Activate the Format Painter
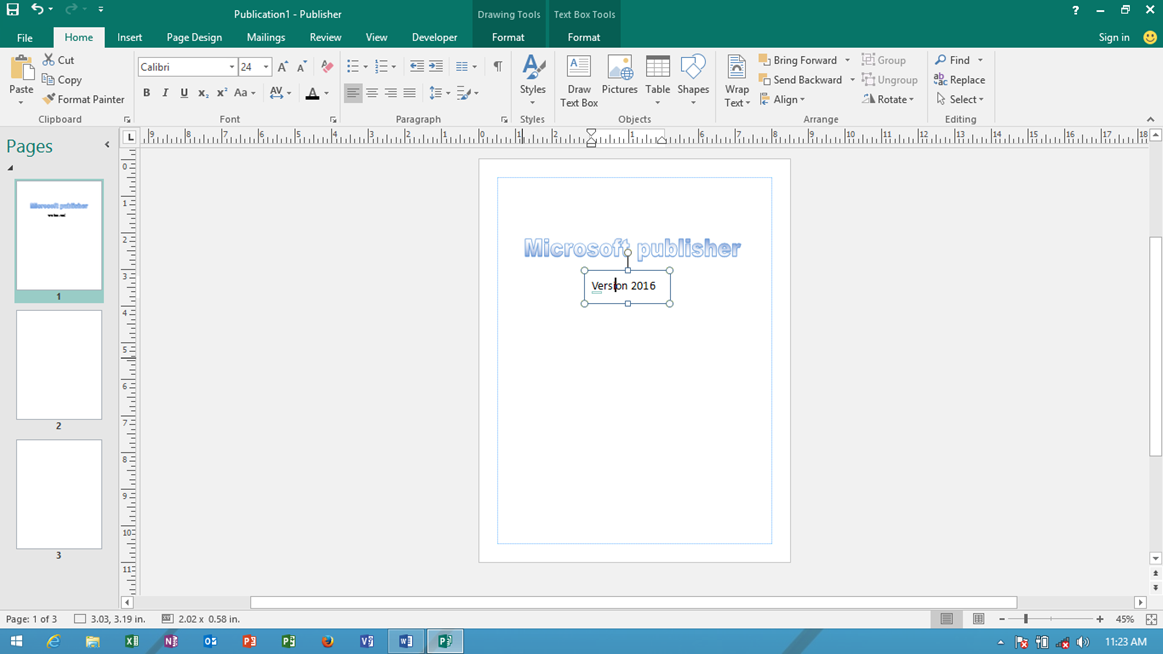 [x=83, y=99]
